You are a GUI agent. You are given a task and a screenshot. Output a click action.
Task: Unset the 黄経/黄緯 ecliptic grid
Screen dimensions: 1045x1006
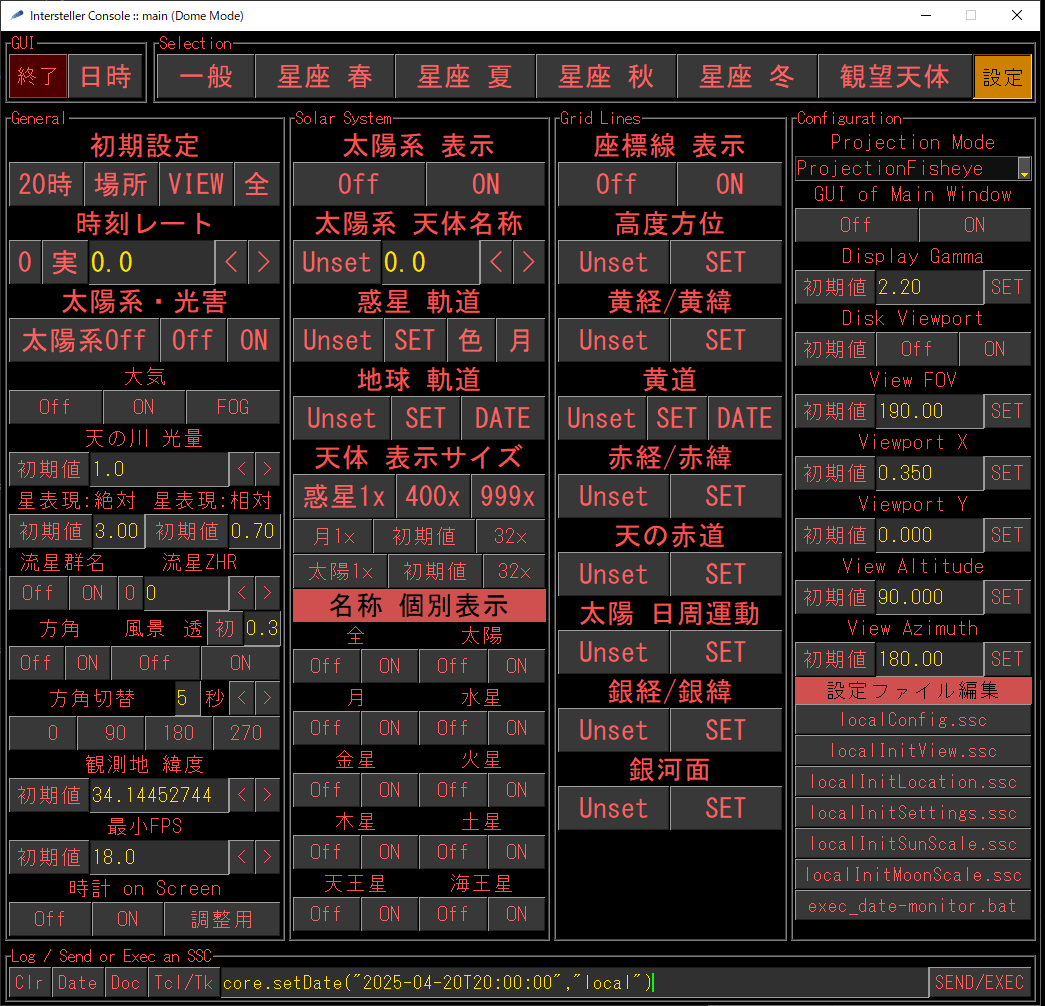tap(613, 340)
